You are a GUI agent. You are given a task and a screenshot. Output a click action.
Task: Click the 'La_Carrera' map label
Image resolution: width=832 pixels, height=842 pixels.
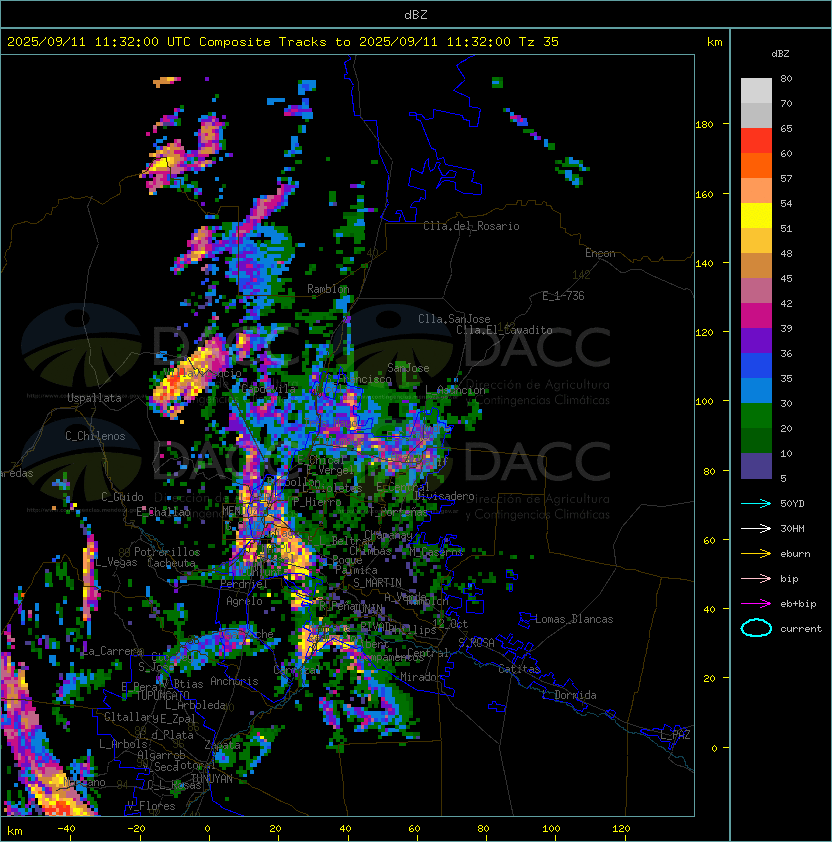[x=113, y=651]
